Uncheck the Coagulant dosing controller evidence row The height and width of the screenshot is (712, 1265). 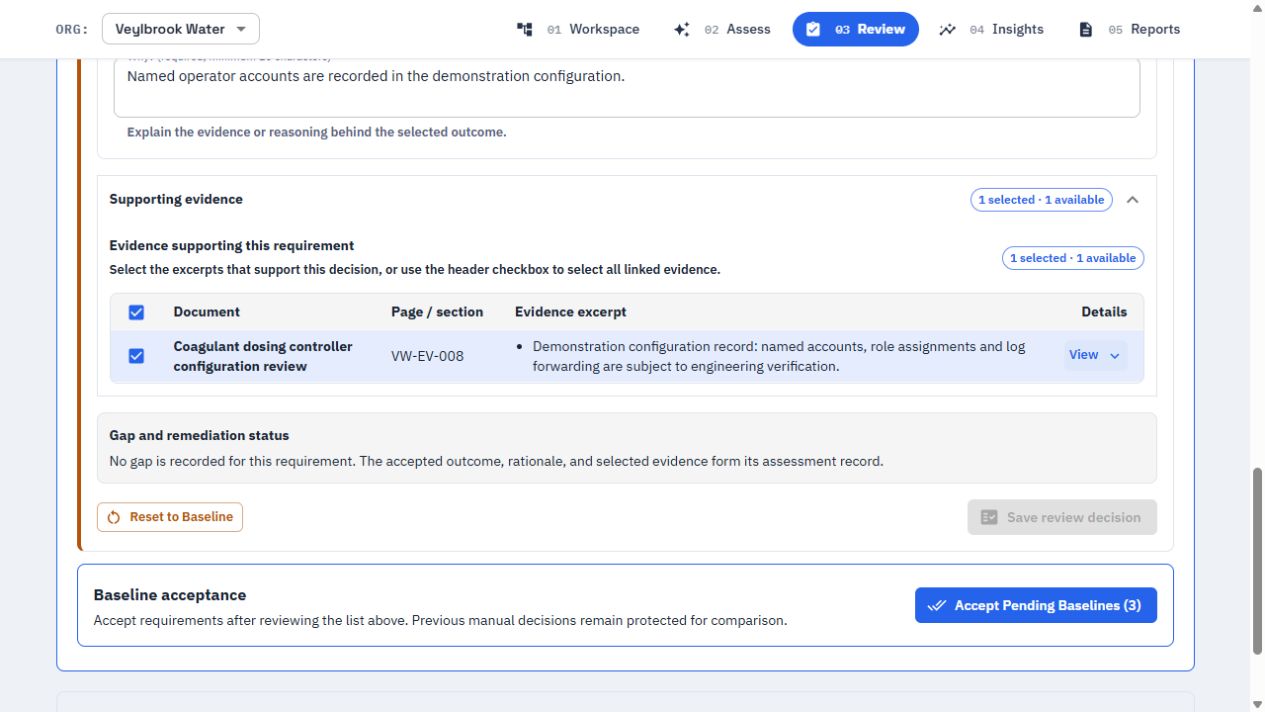tap(137, 356)
